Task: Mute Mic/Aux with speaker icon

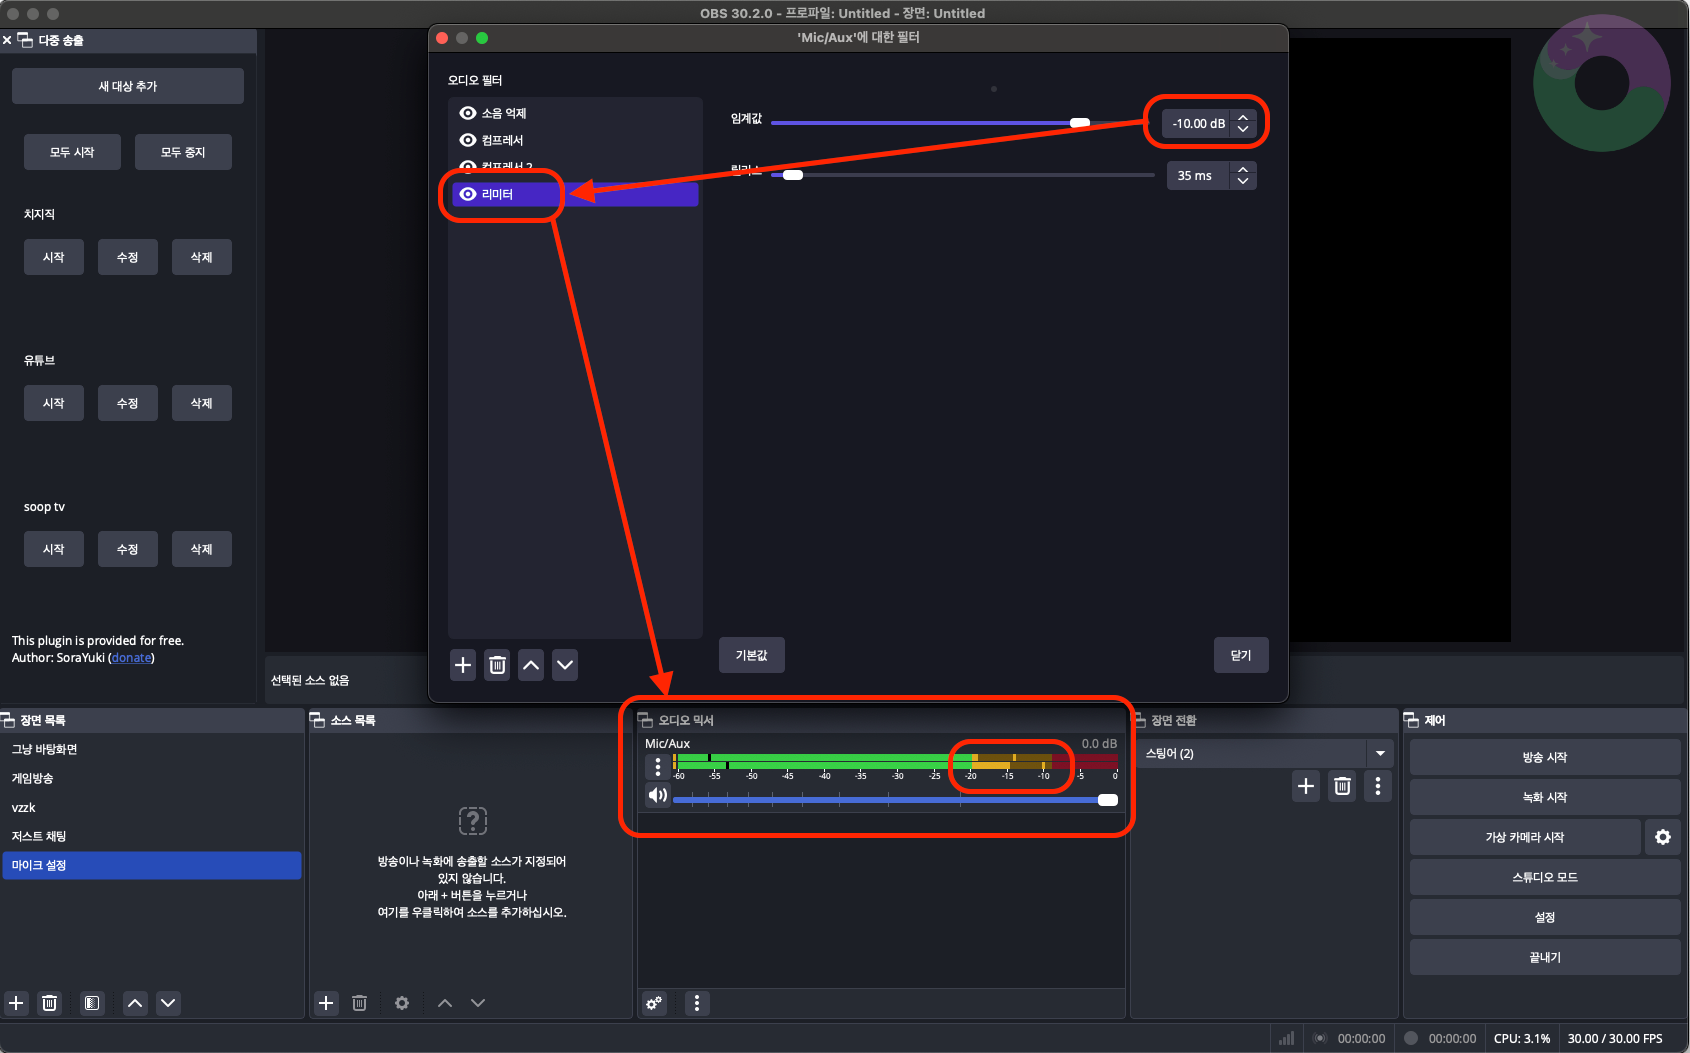Action: click(x=657, y=796)
